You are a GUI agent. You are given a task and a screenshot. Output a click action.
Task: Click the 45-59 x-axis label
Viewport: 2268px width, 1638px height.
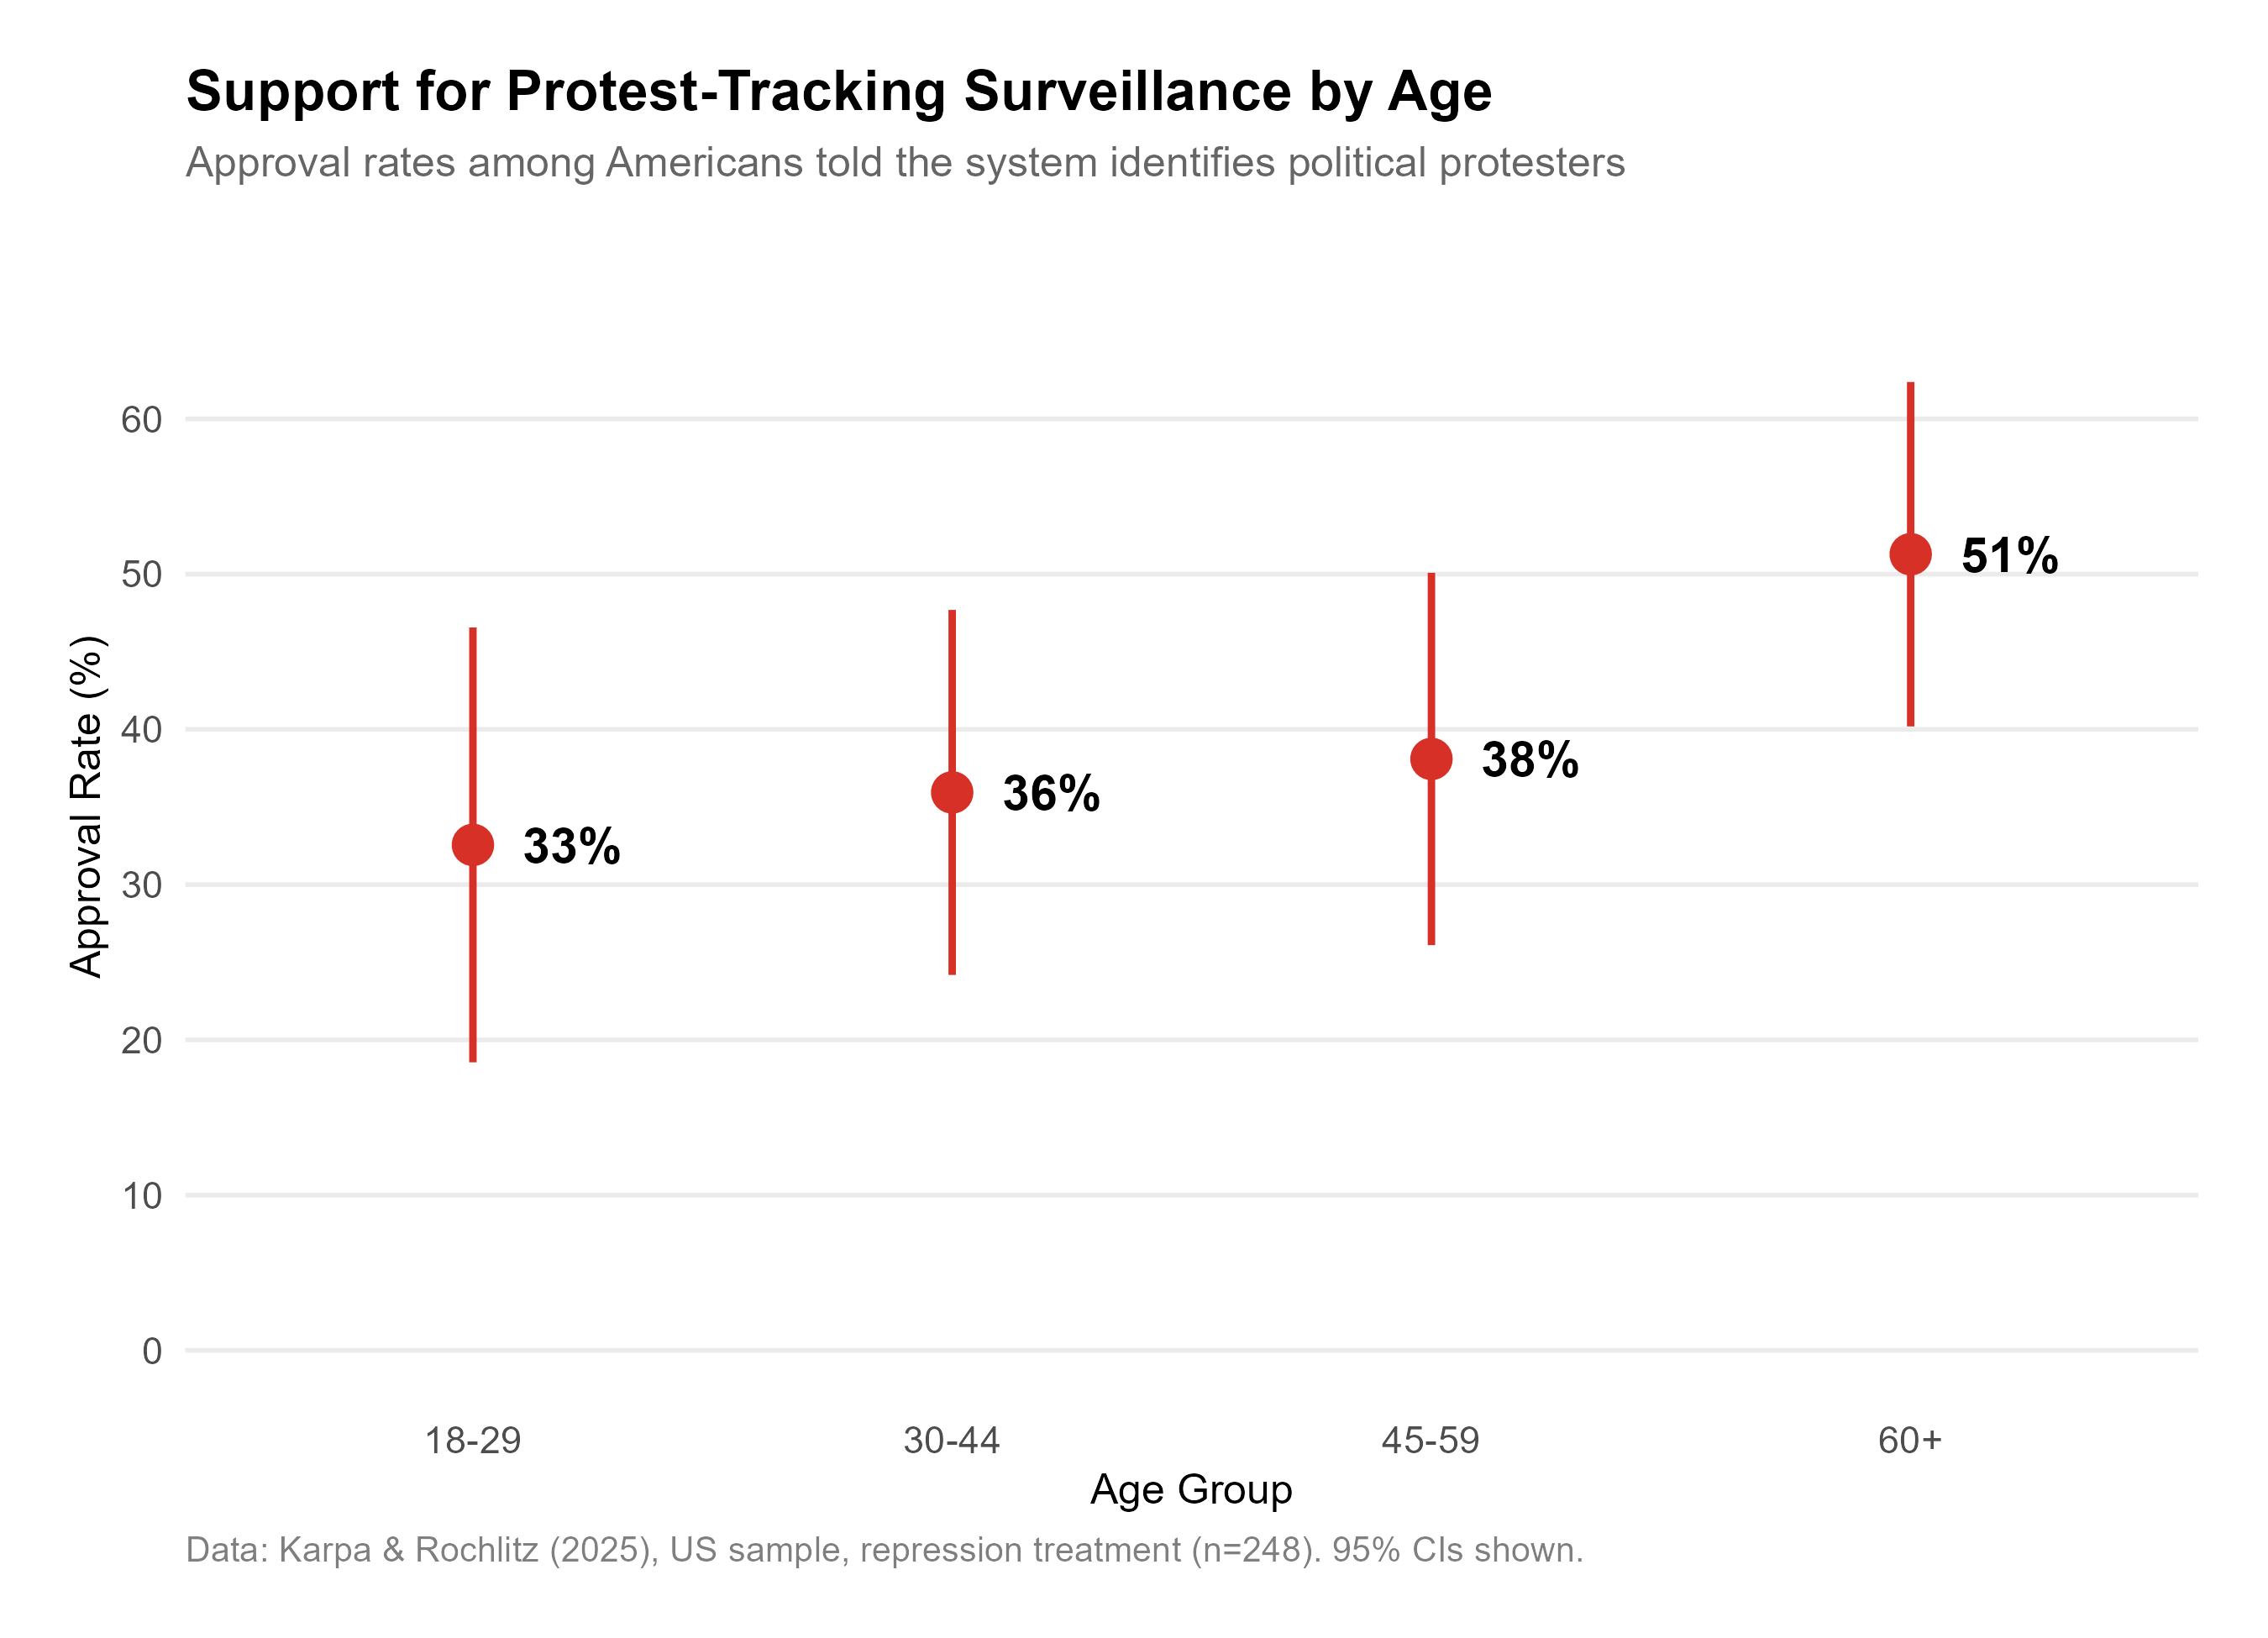pyautogui.click(x=1430, y=1441)
